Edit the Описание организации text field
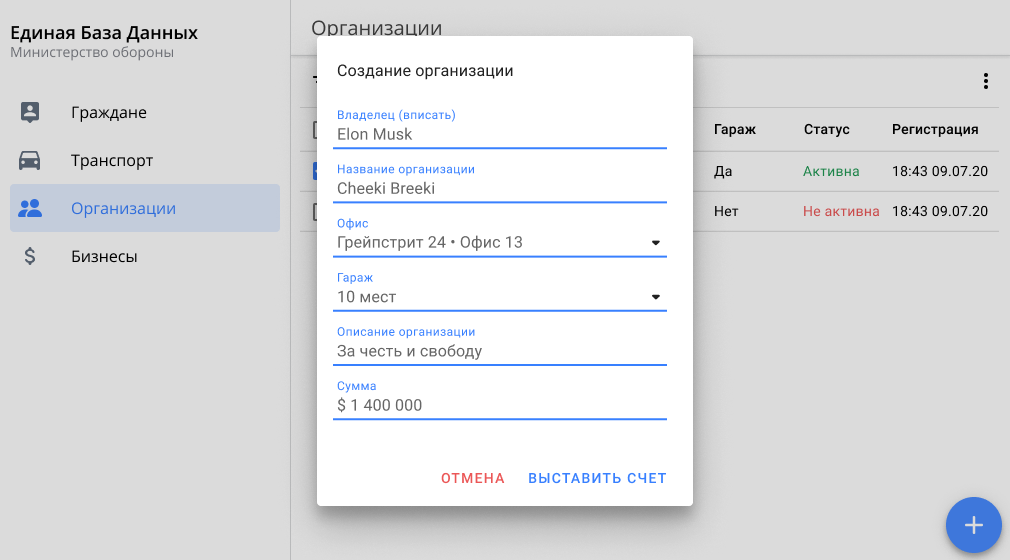 click(500, 351)
